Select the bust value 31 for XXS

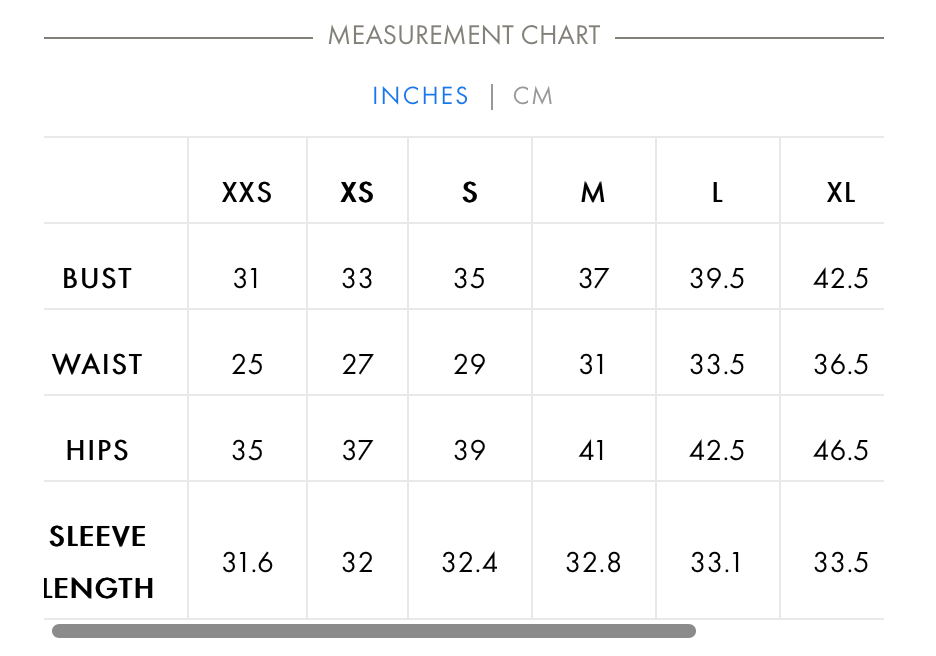click(246, 278)
